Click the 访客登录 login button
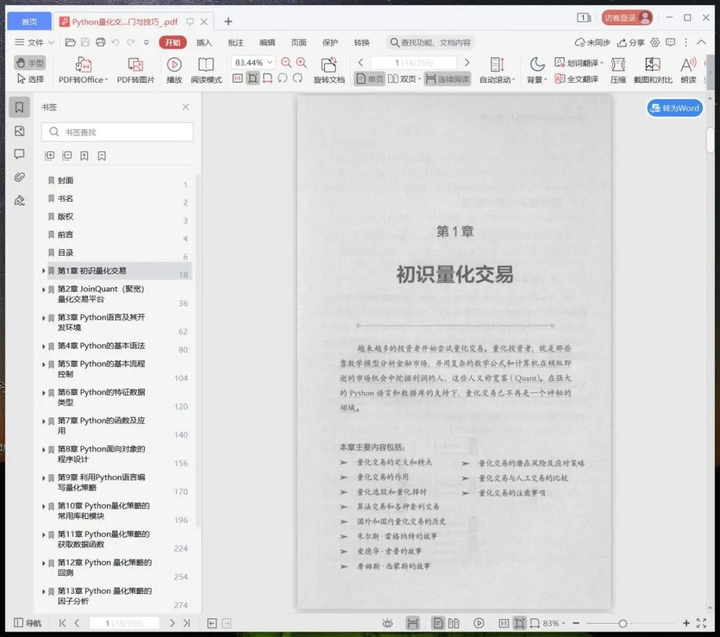 [627, 18]
